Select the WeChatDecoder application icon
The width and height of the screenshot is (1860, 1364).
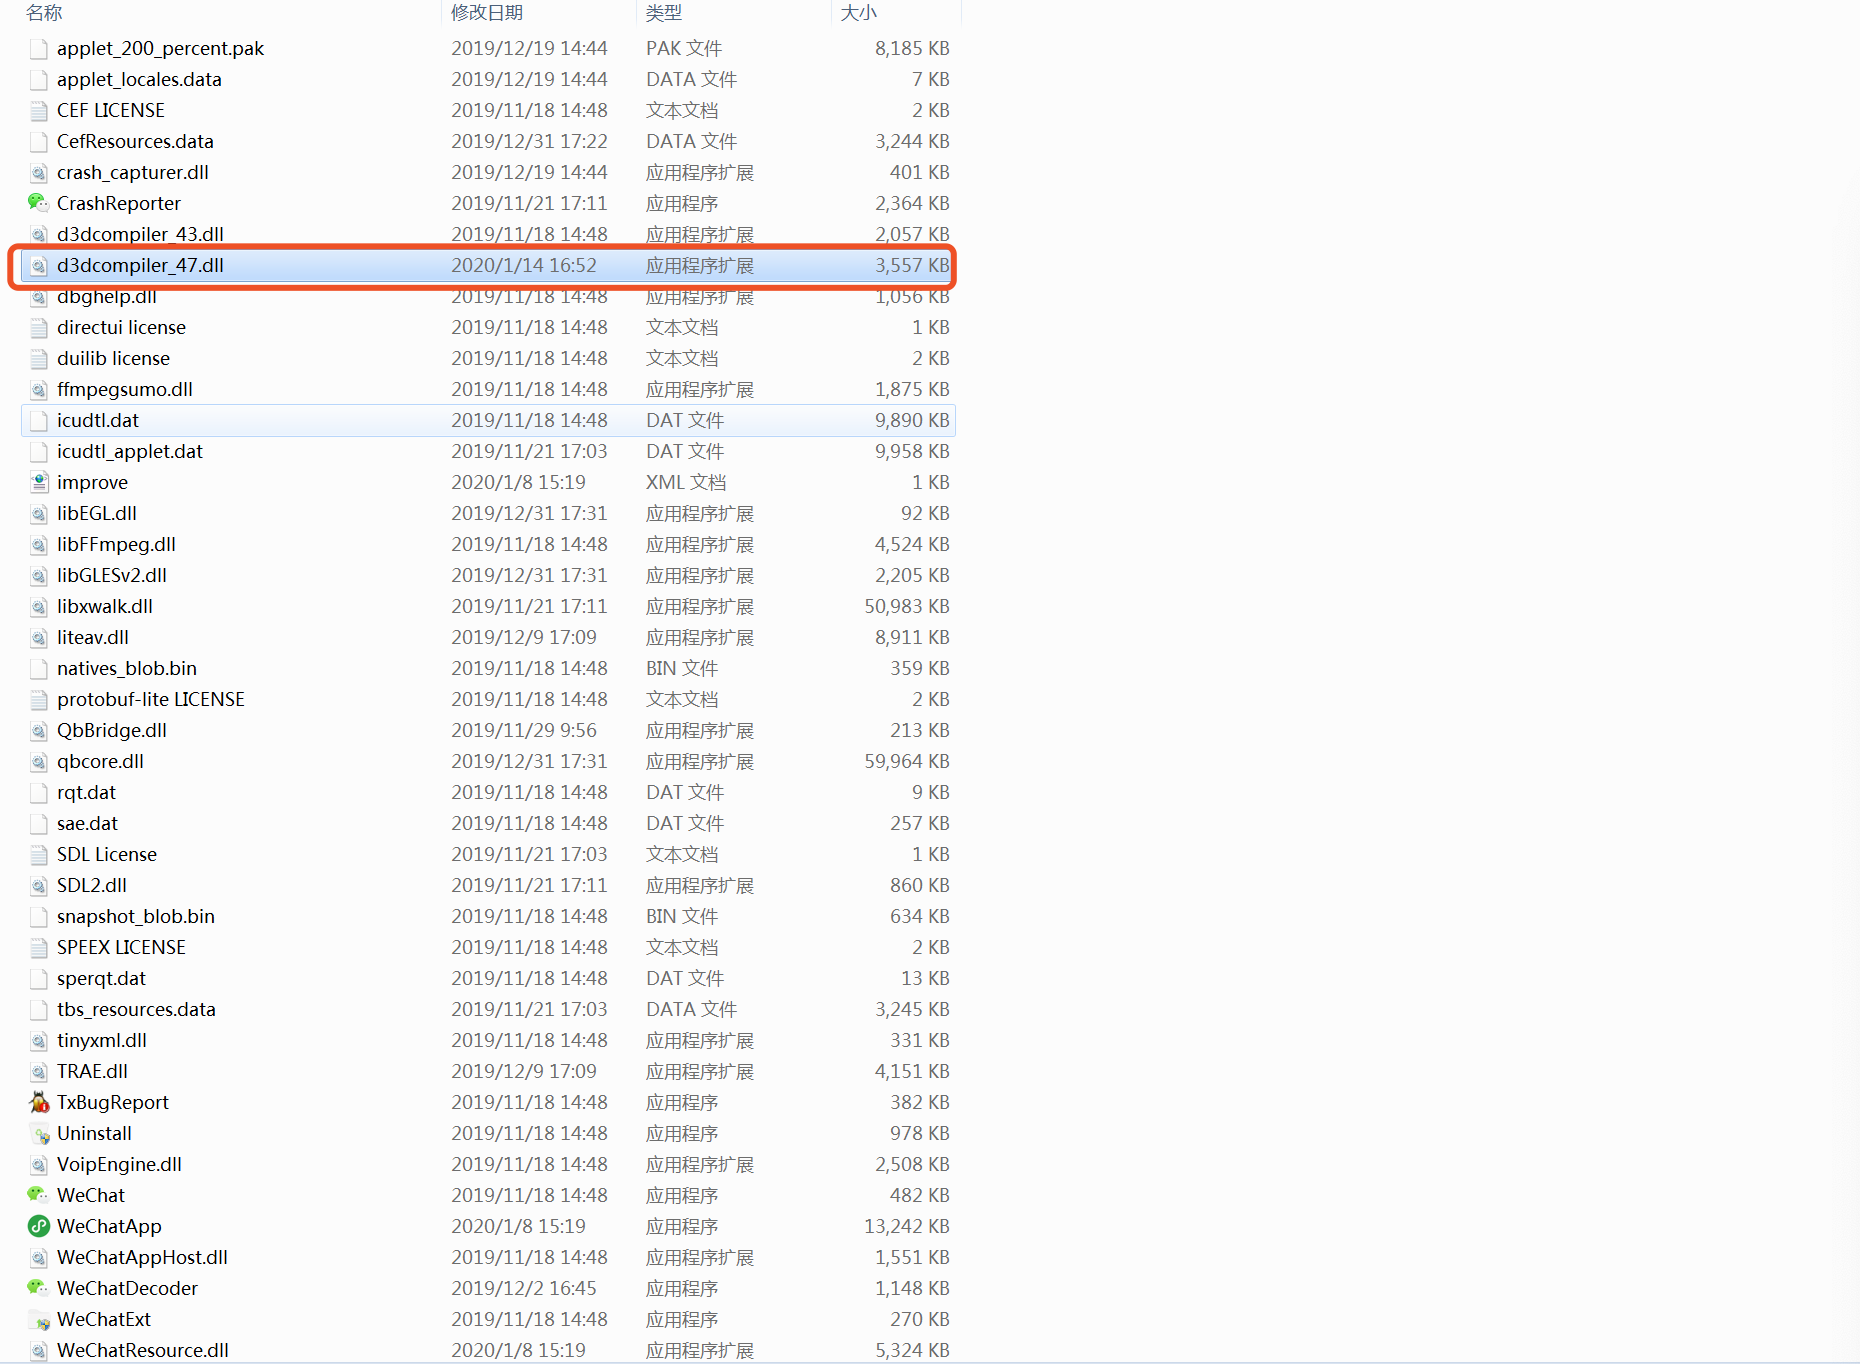pos(38,1288)
